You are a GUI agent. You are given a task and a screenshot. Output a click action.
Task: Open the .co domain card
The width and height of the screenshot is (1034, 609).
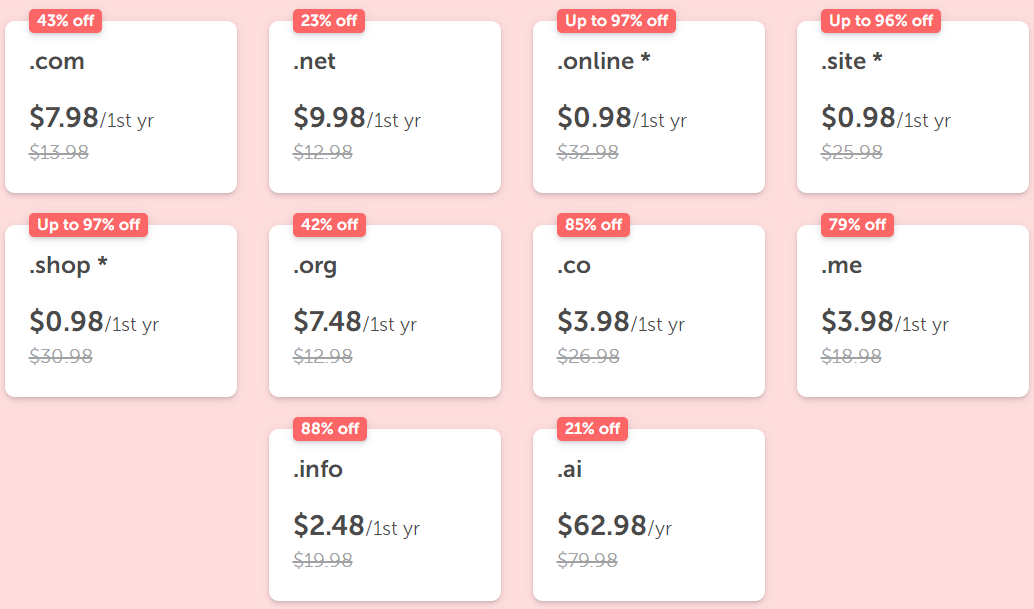574,266
